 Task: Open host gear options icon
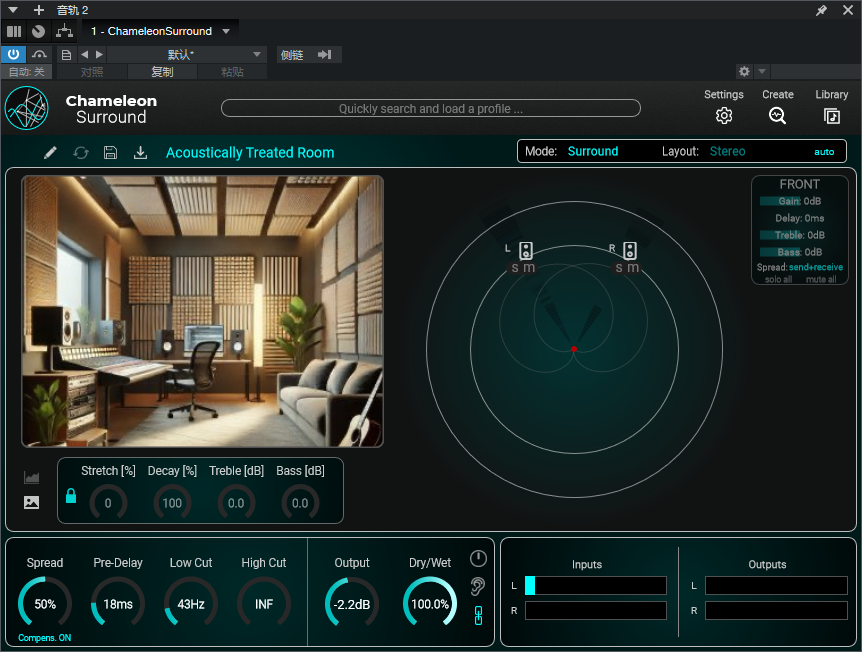pos(744,71)
